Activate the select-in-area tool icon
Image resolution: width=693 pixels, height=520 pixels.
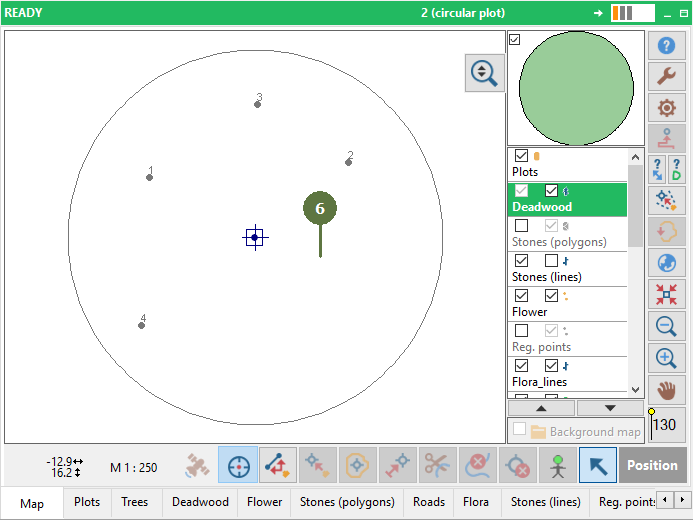tap(666, 201)
